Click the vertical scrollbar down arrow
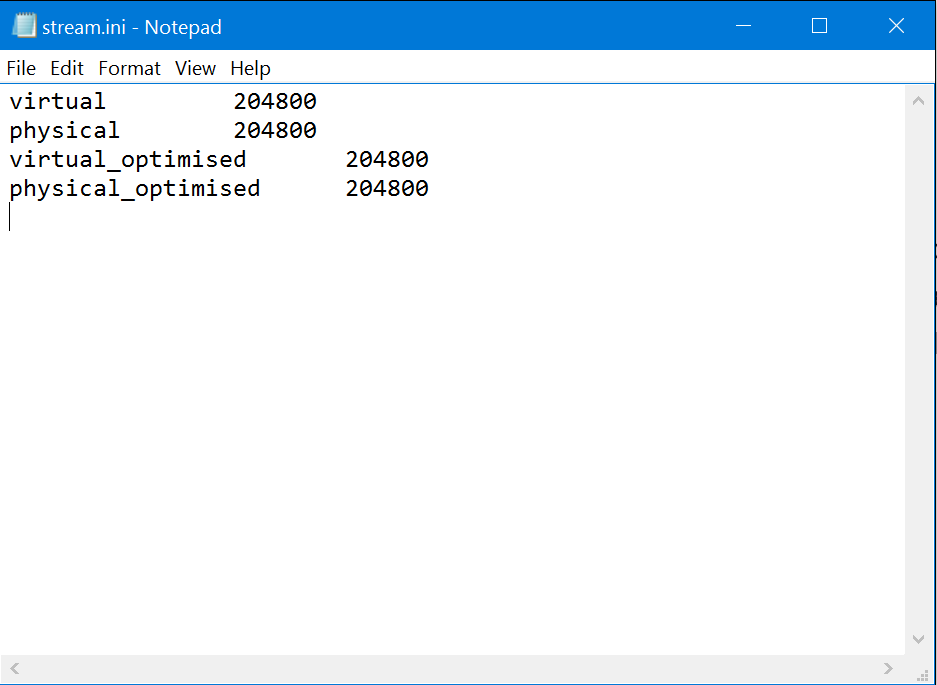Screen dimensions: 937x685 pyautogui.click(x=918, y=639)
